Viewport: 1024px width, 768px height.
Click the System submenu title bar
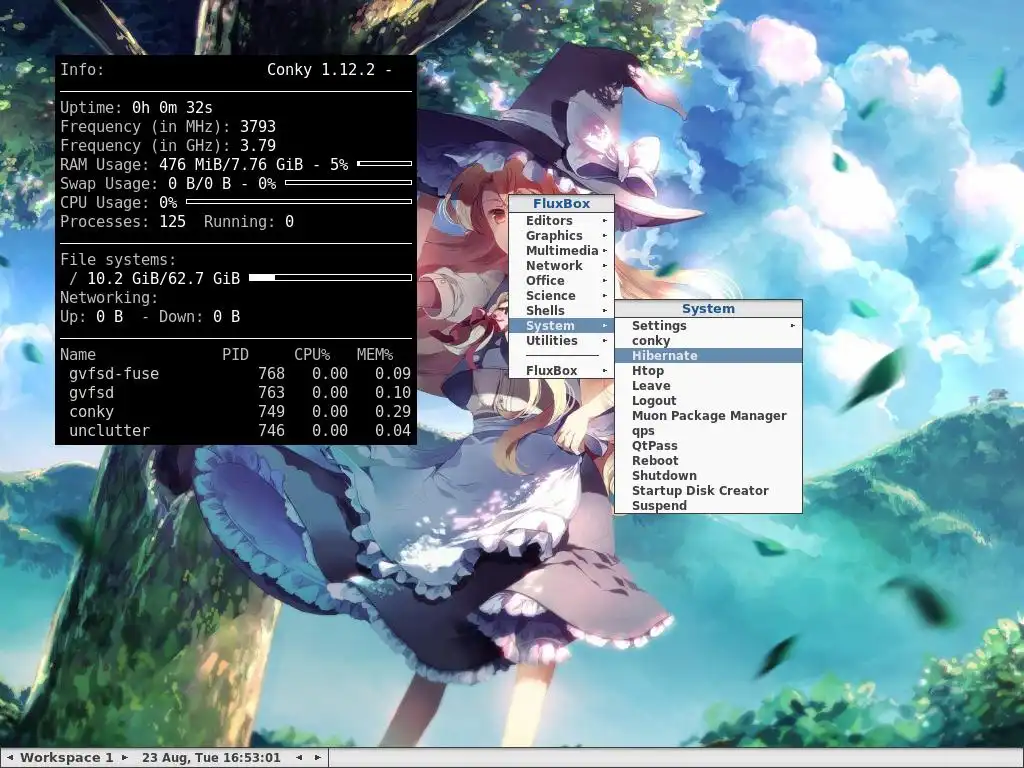click(708, 309)
